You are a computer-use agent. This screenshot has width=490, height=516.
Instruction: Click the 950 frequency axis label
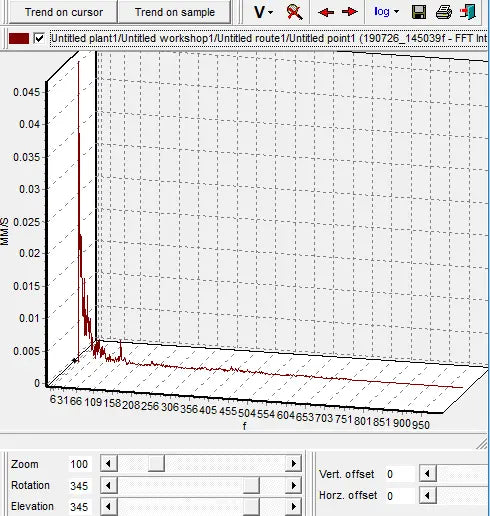click(421, 425)
